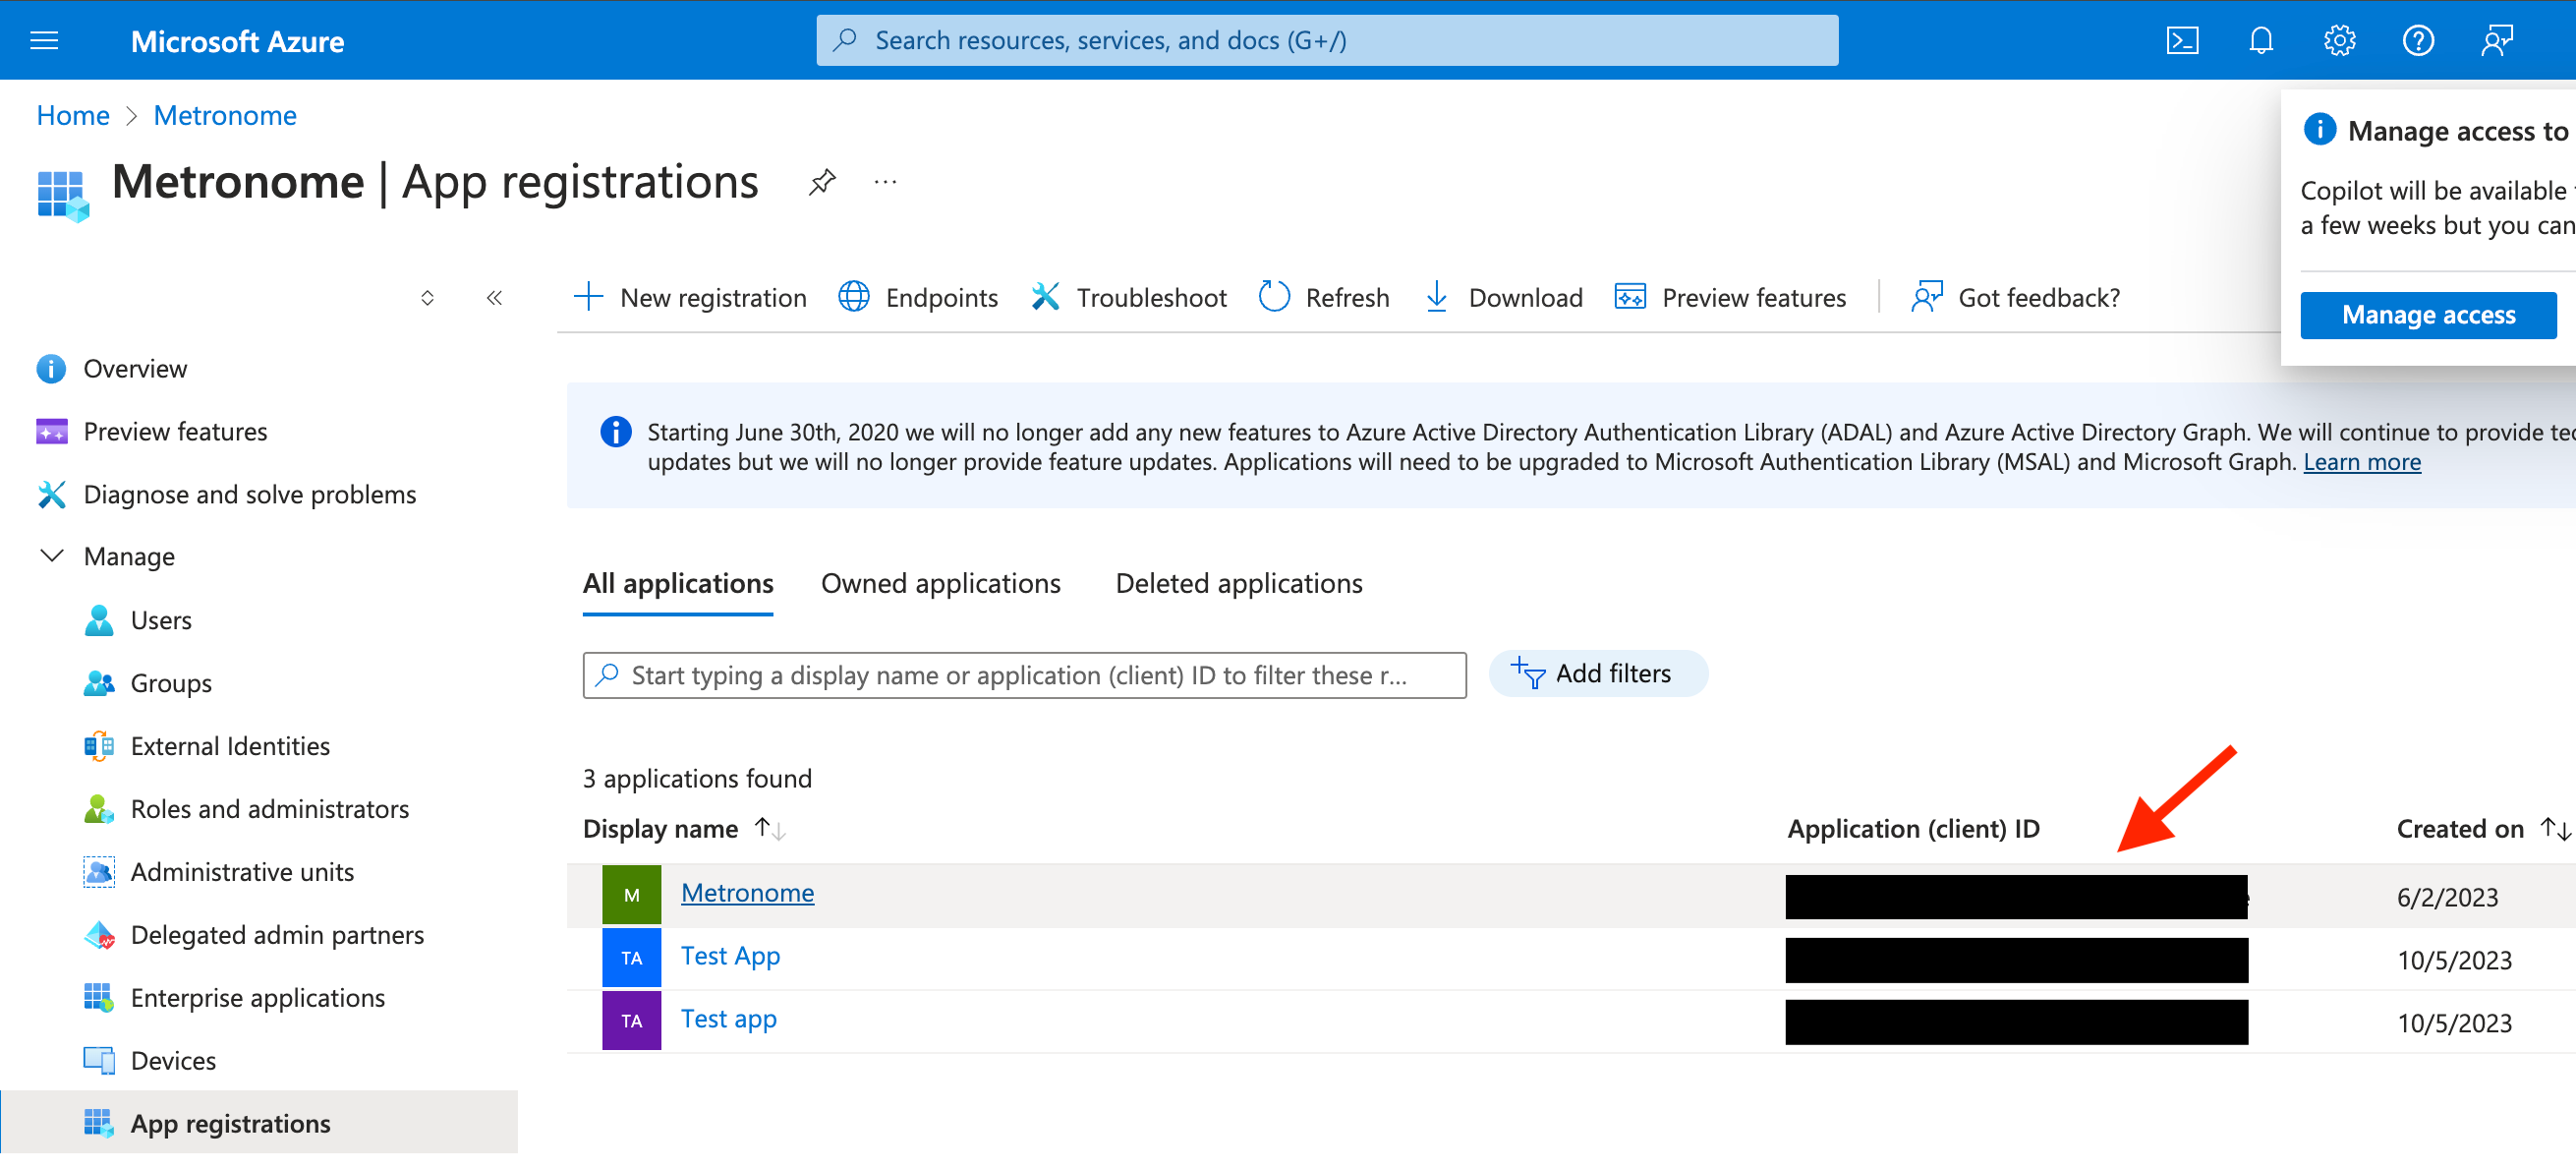Screen dimensions: 2576x1169
Task: Switch to Owned applications tab
Action: [x=940, y=584]
